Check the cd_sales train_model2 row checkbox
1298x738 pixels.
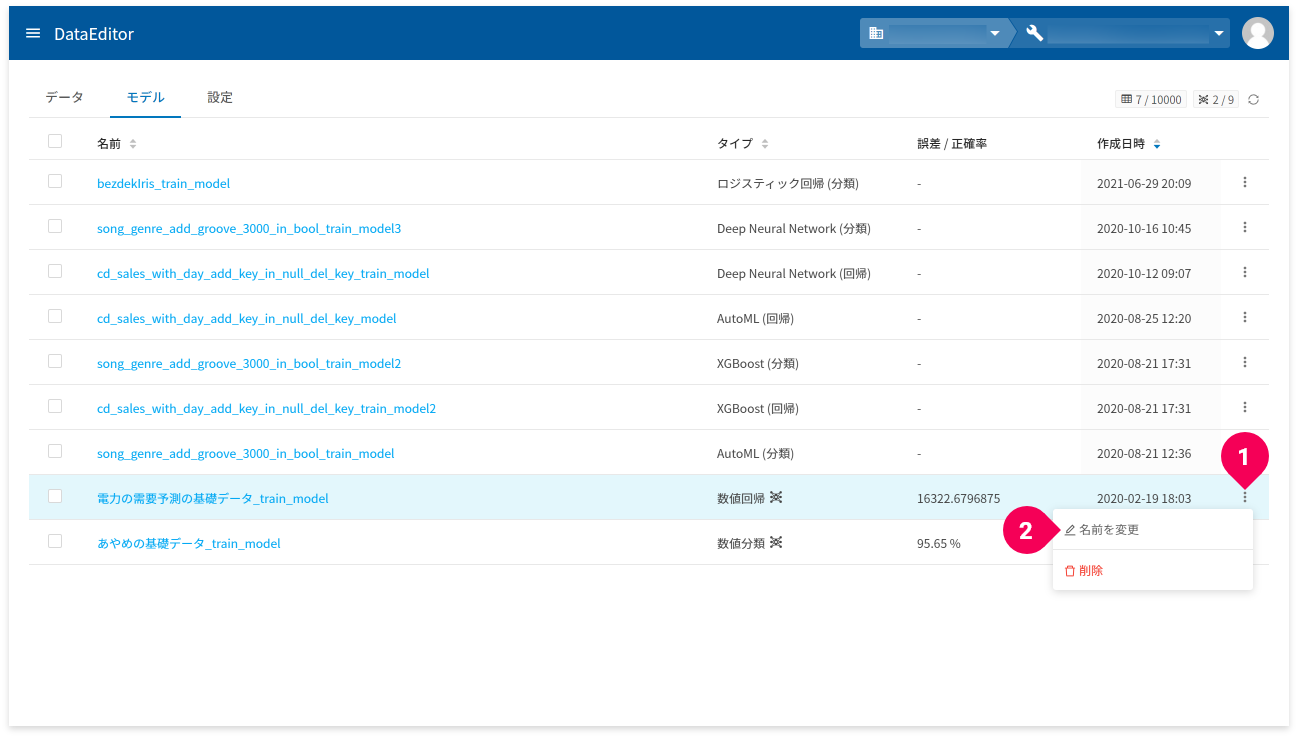coord(55,406)
